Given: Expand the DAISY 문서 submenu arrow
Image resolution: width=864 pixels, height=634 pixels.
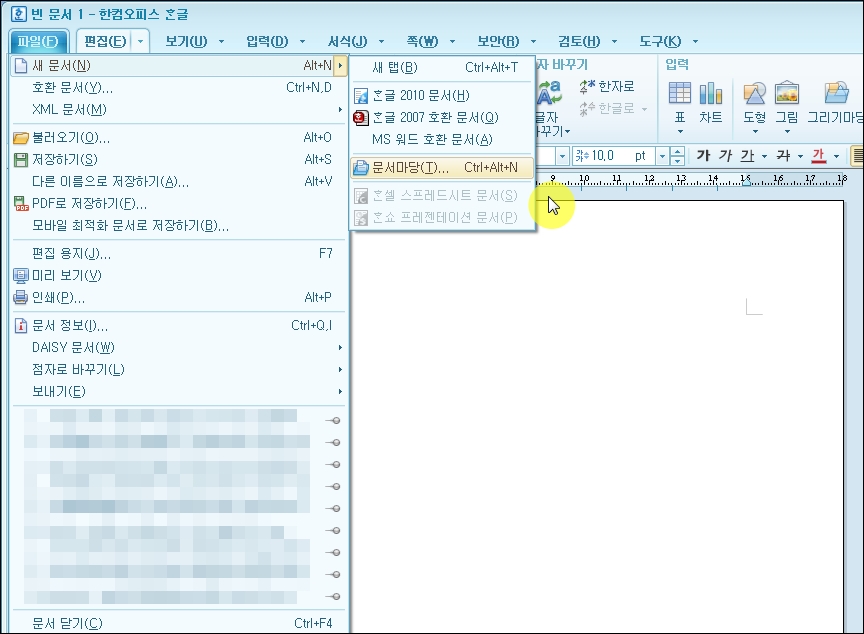Looking at the screenshot, I should [x=340, y=348].
